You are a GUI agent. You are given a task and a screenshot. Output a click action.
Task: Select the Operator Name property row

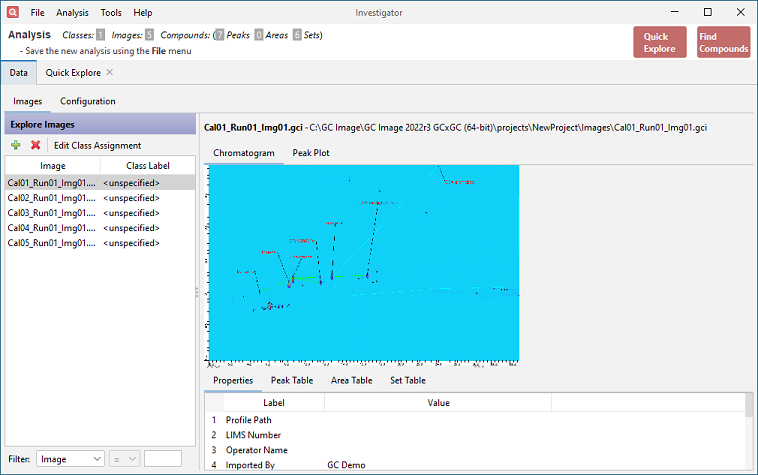(475, 450)
